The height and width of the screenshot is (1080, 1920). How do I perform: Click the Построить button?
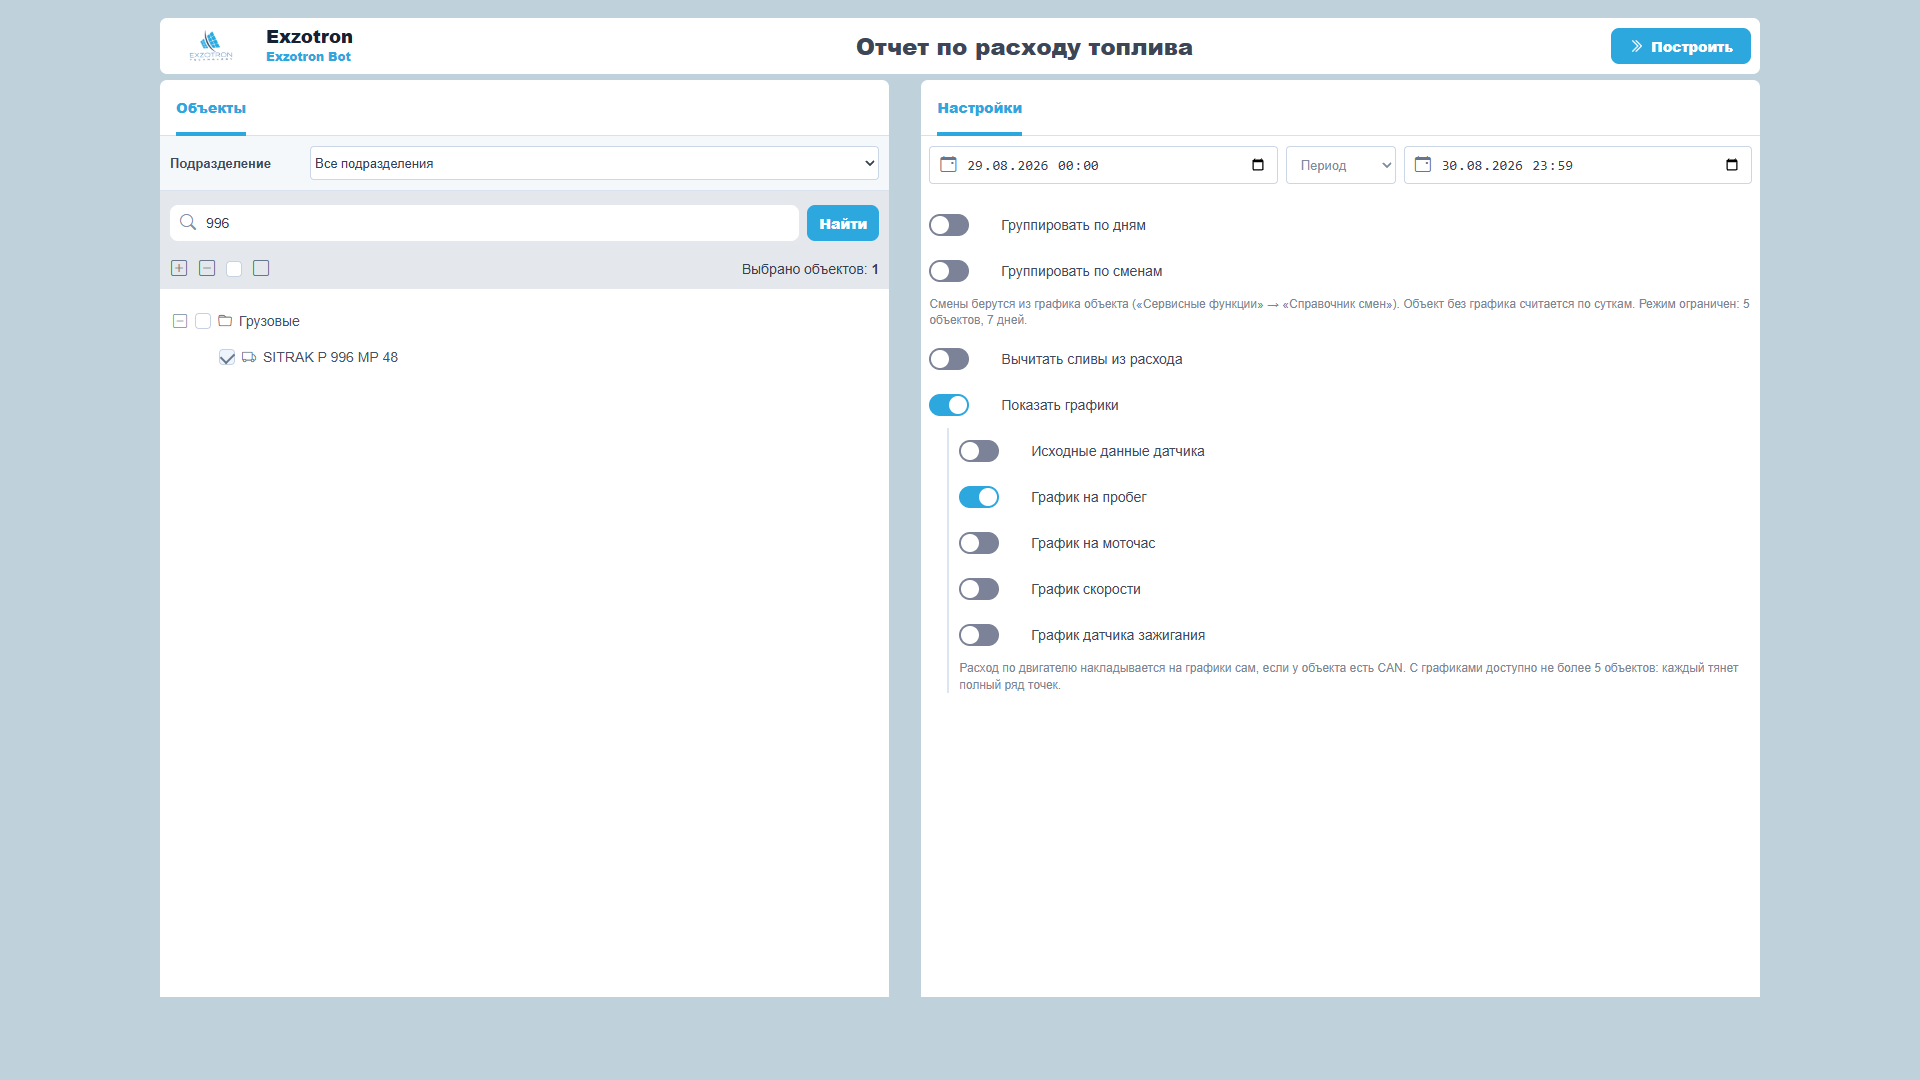[1680, 46]
